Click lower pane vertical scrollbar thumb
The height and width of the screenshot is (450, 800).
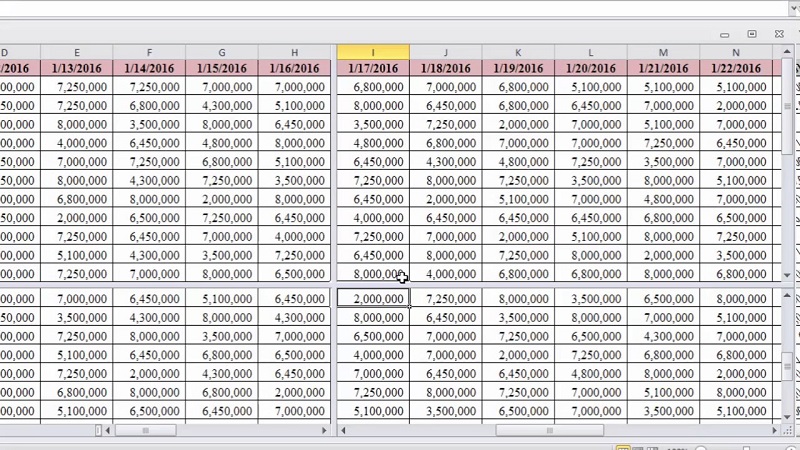(787, 366)
